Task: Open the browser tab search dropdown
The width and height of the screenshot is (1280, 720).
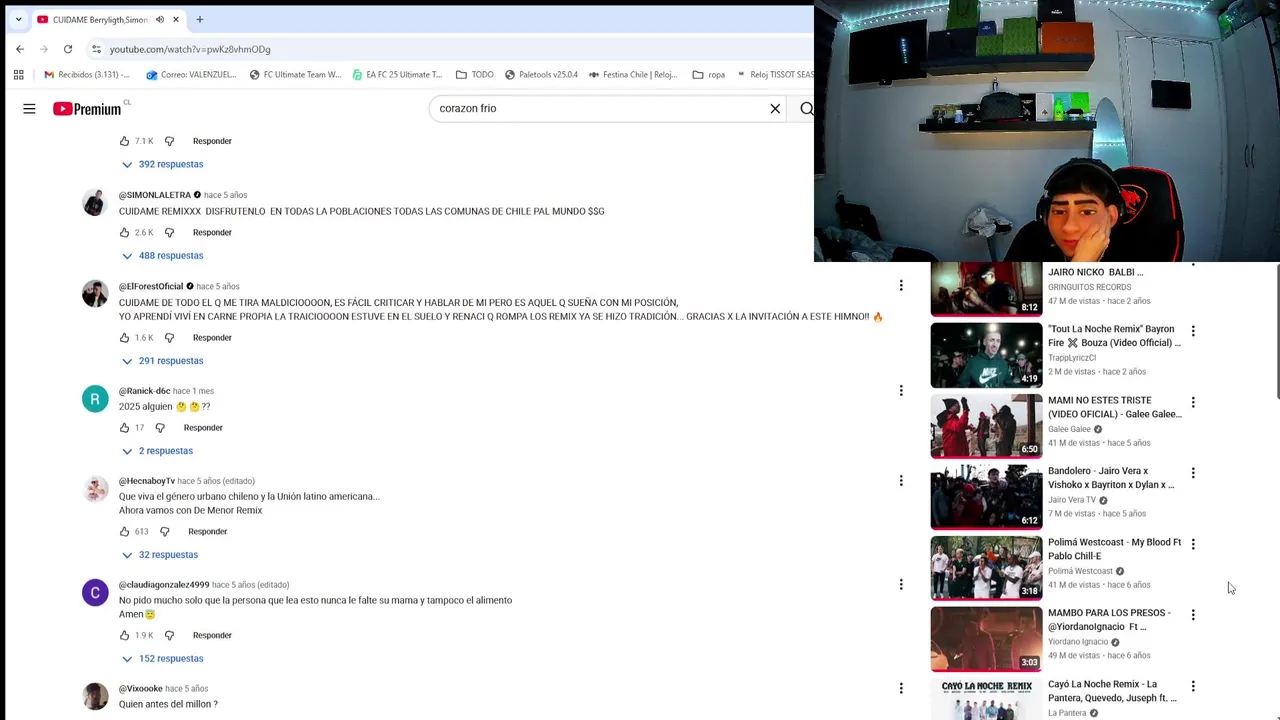Action: click(x=18, y=19)
